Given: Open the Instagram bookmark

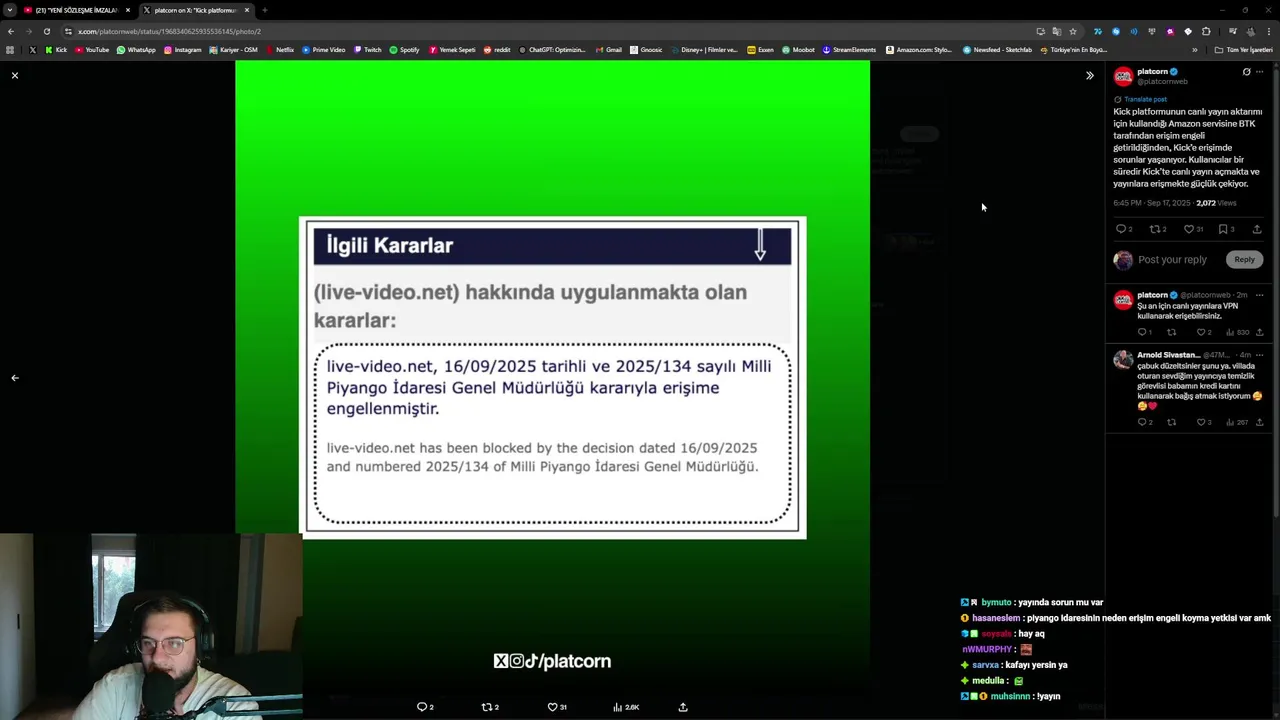Looking at the screenshot, I should tap(182, 49).
